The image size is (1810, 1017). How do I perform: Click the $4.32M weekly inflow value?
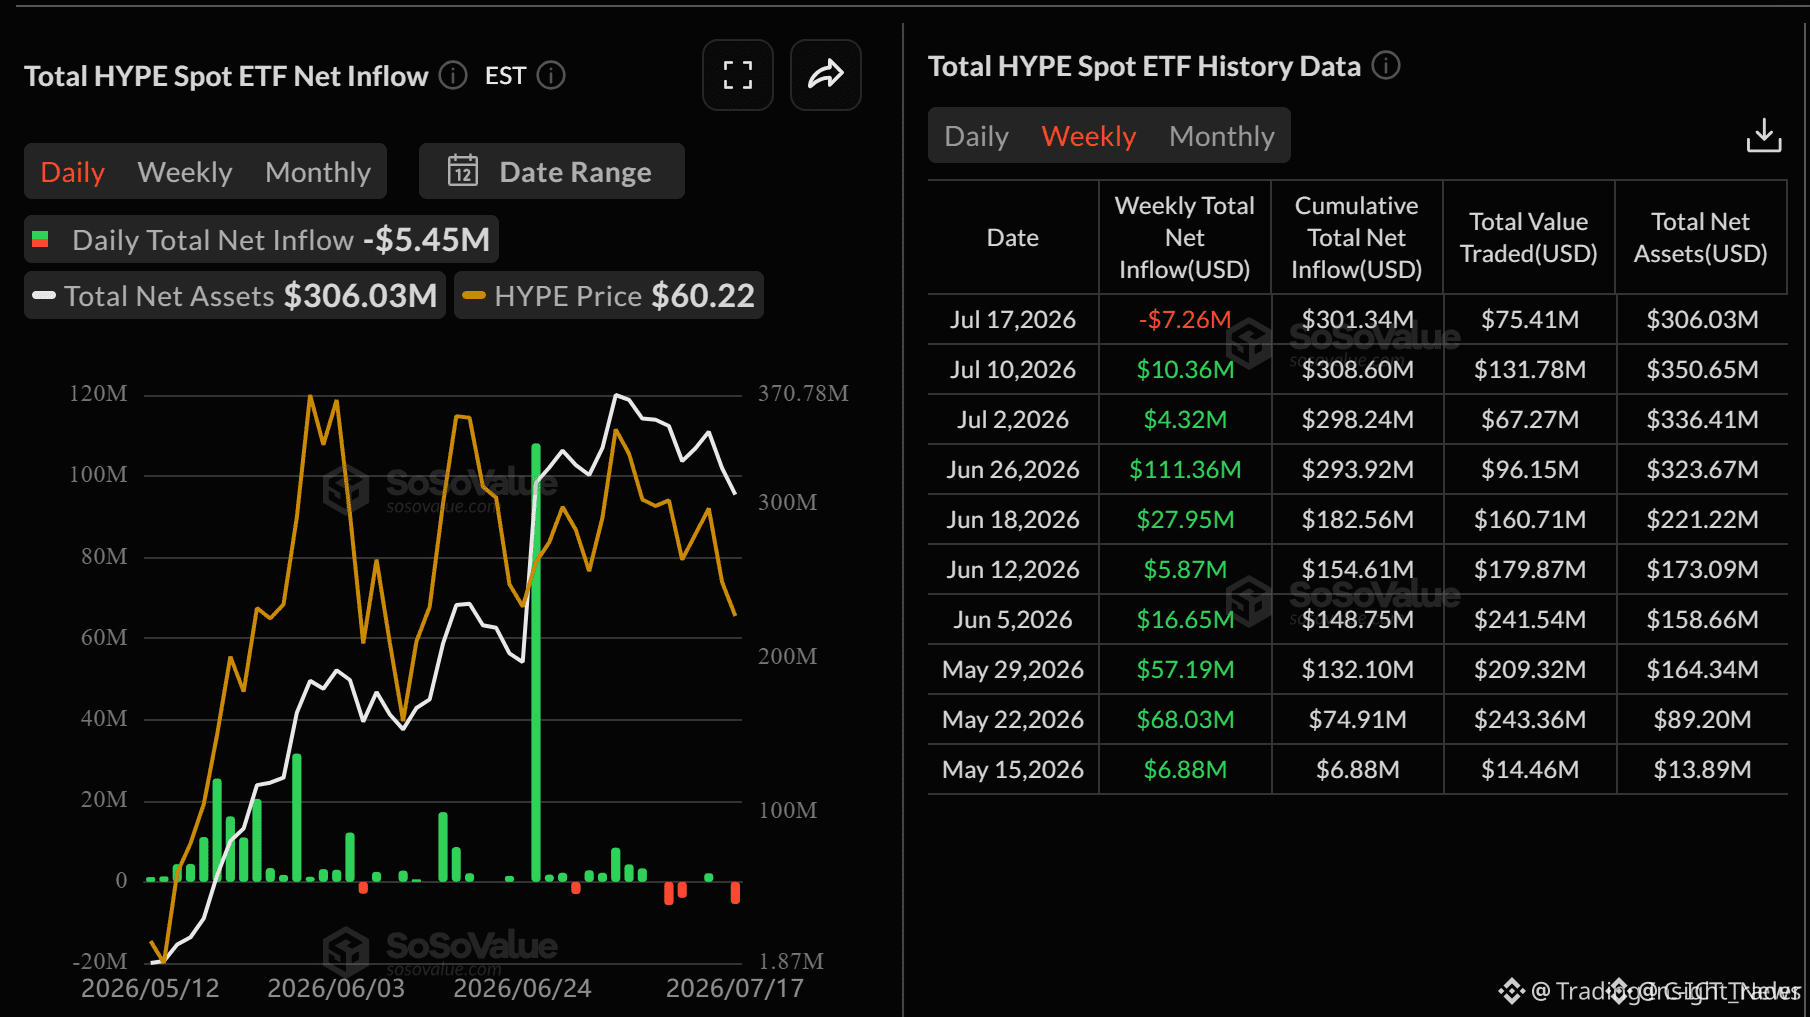[1185, 420]
